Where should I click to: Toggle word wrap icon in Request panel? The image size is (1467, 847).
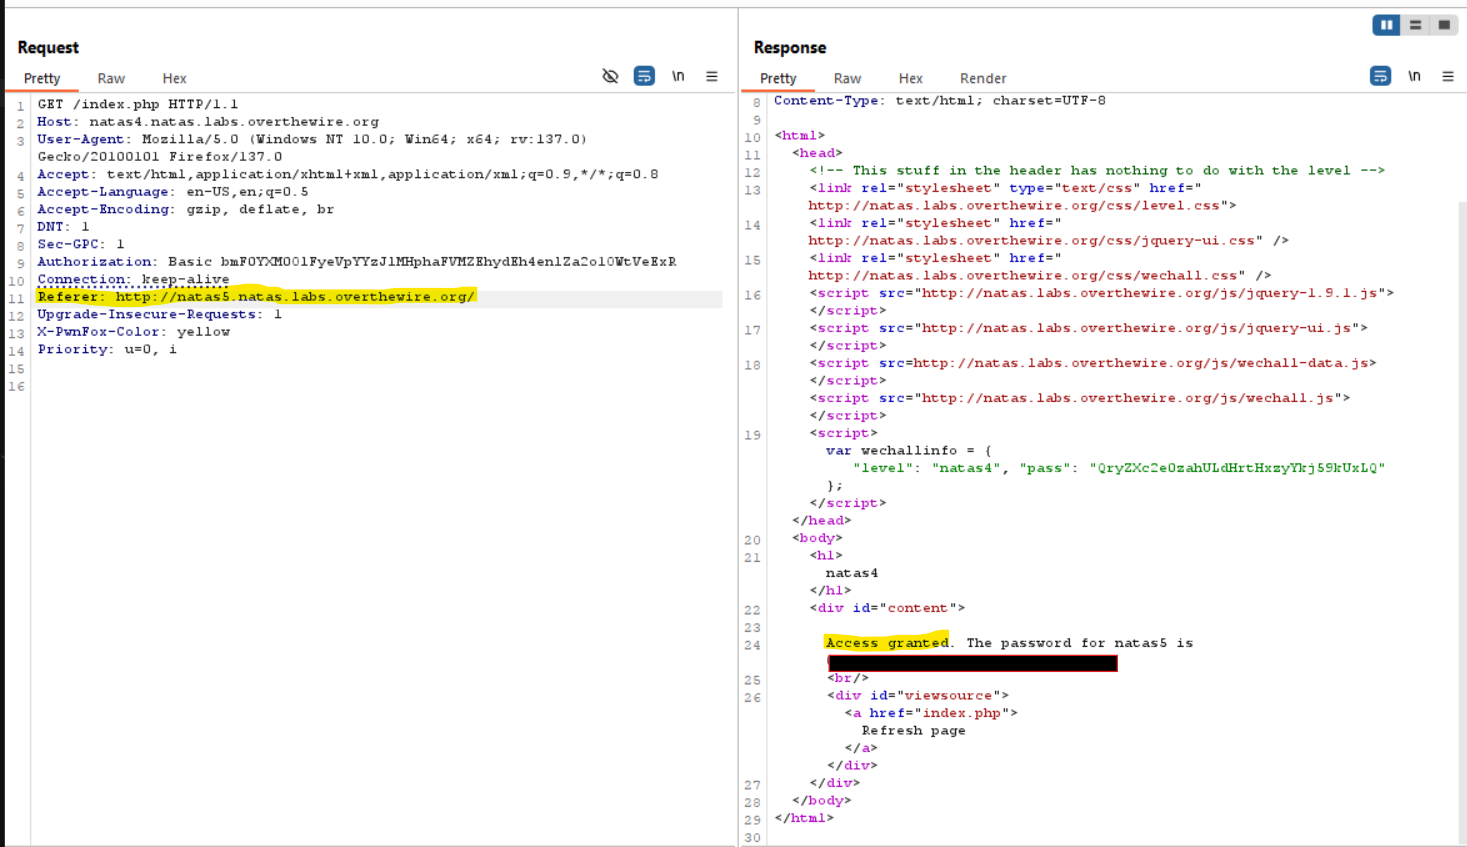pyautogui.click(x=644, y=76)
